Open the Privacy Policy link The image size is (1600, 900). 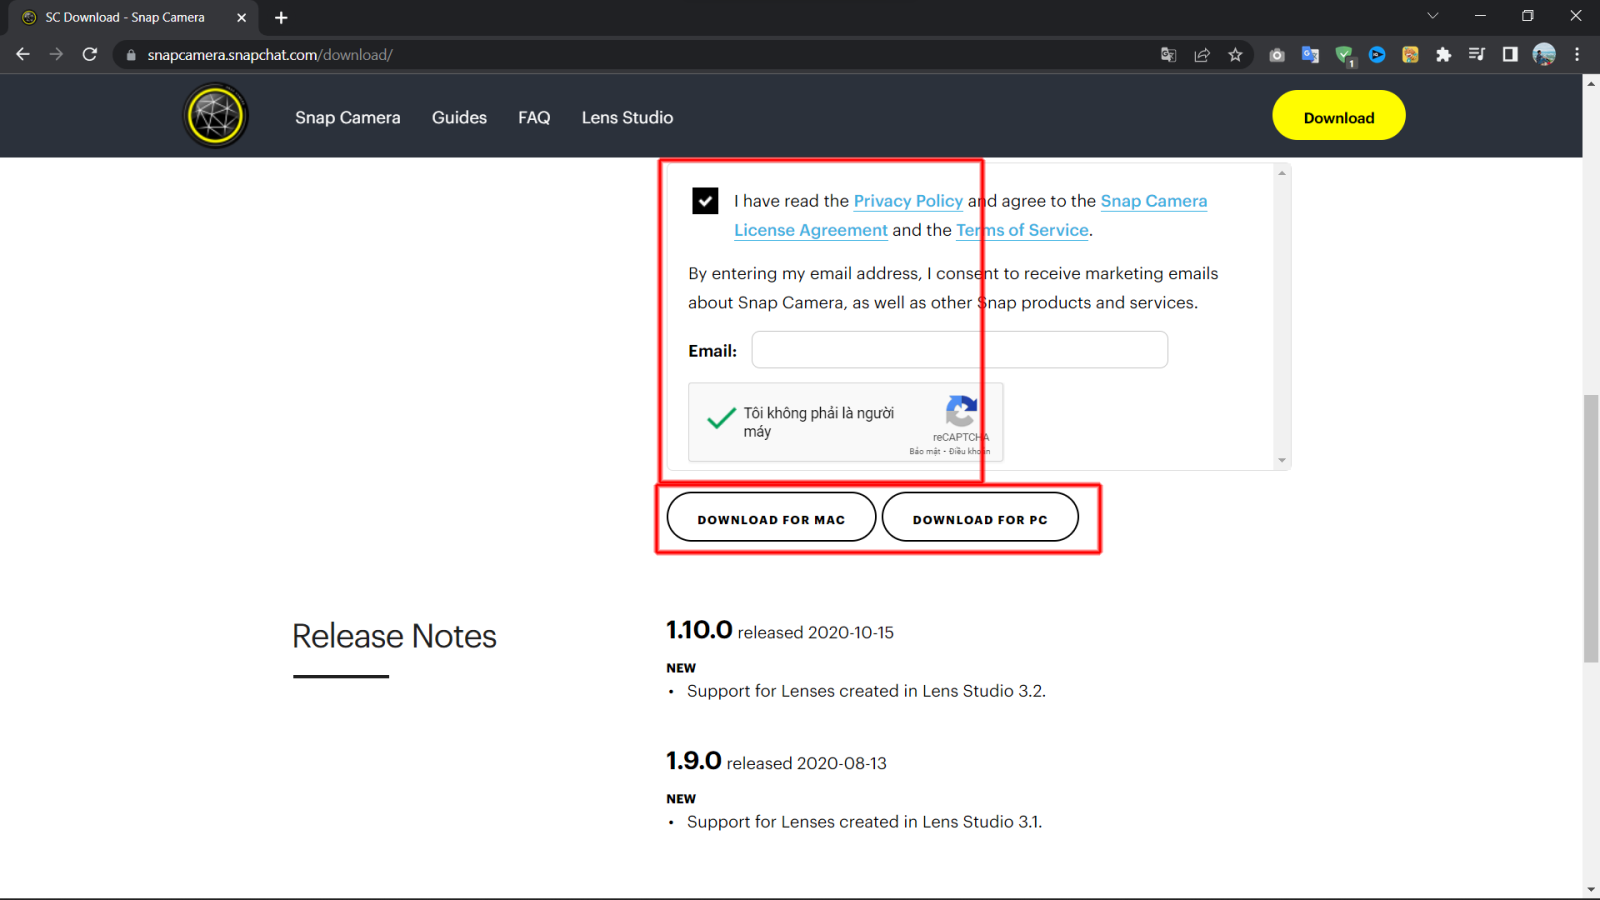tap(908, 201)
